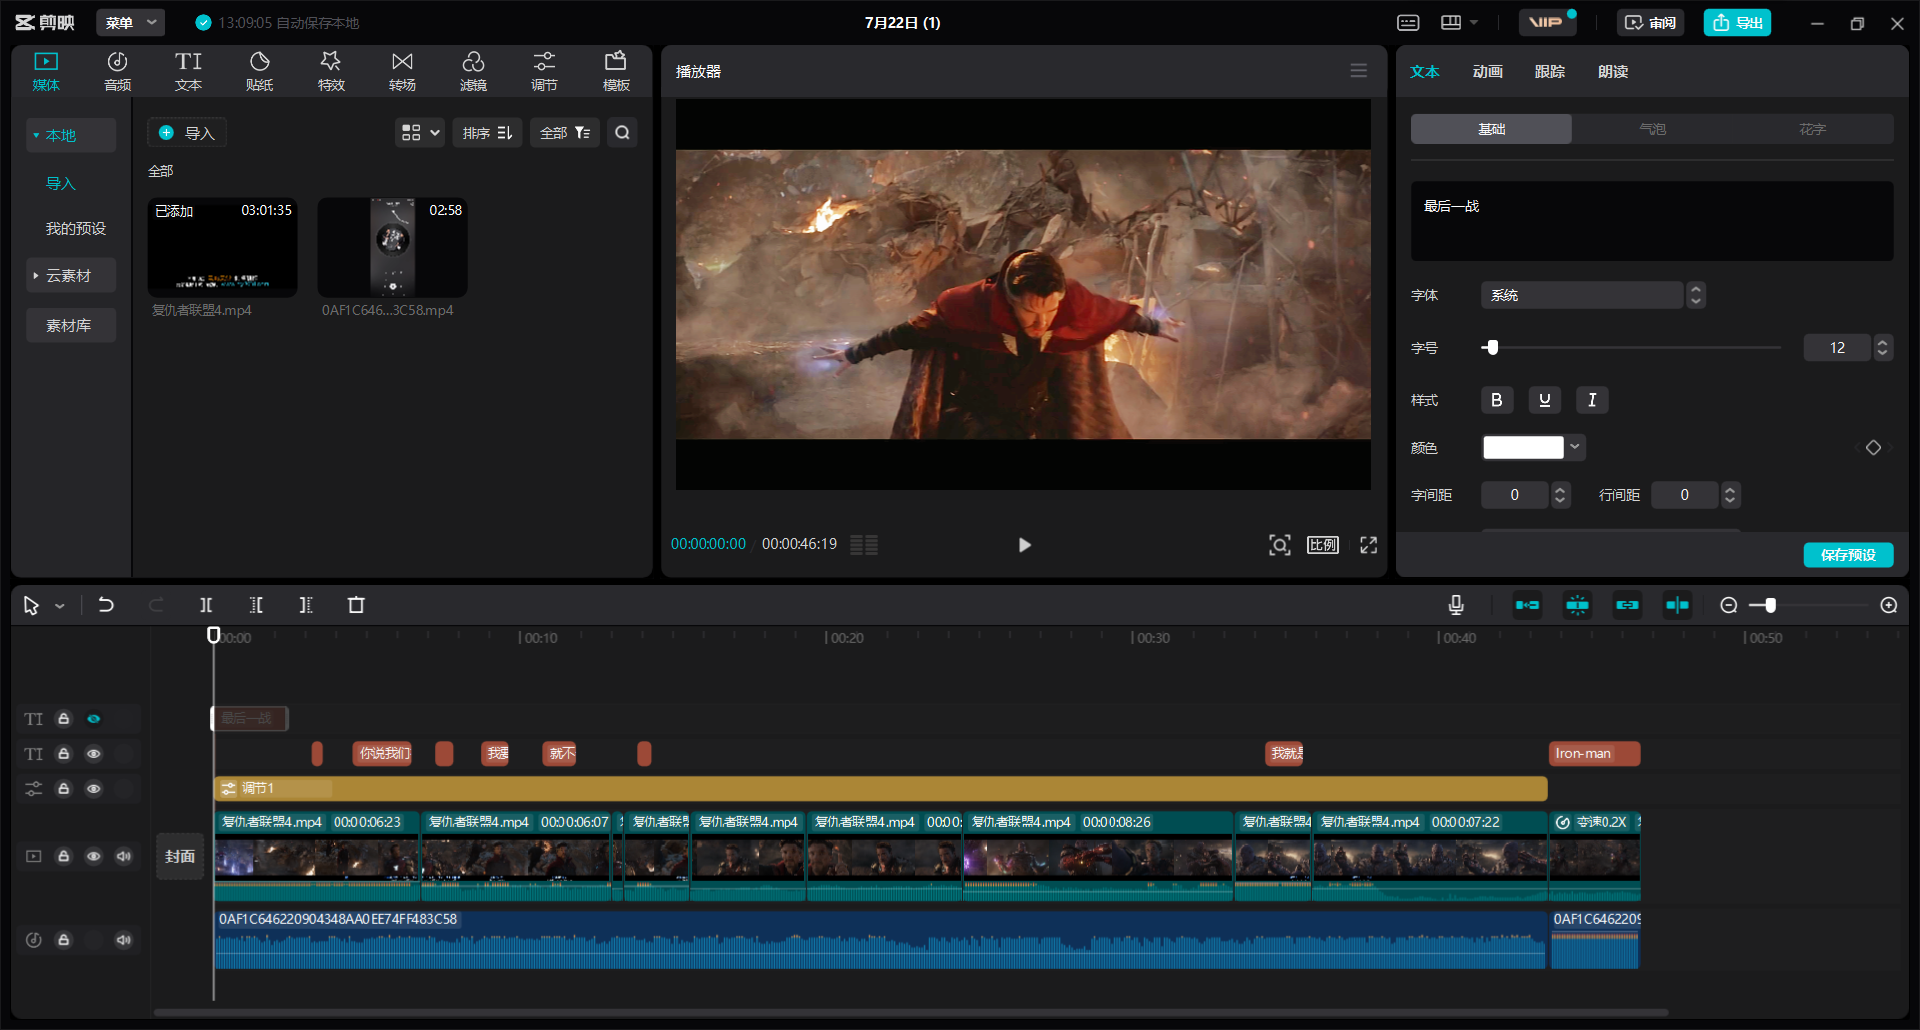The height and width of the screenshot is (1030, 1920).
Task: Click the microphone record voiceover icon
Action: click(x=1456, y=605)
